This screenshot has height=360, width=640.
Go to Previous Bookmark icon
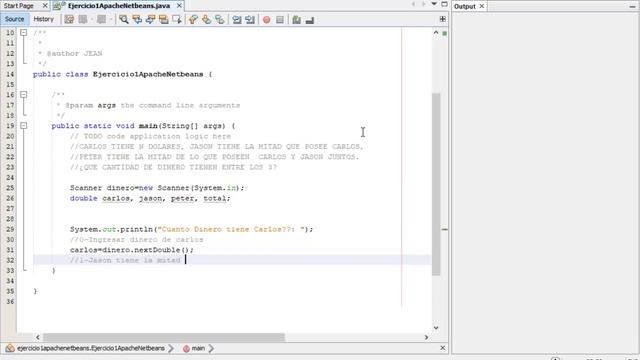(193, 19)
